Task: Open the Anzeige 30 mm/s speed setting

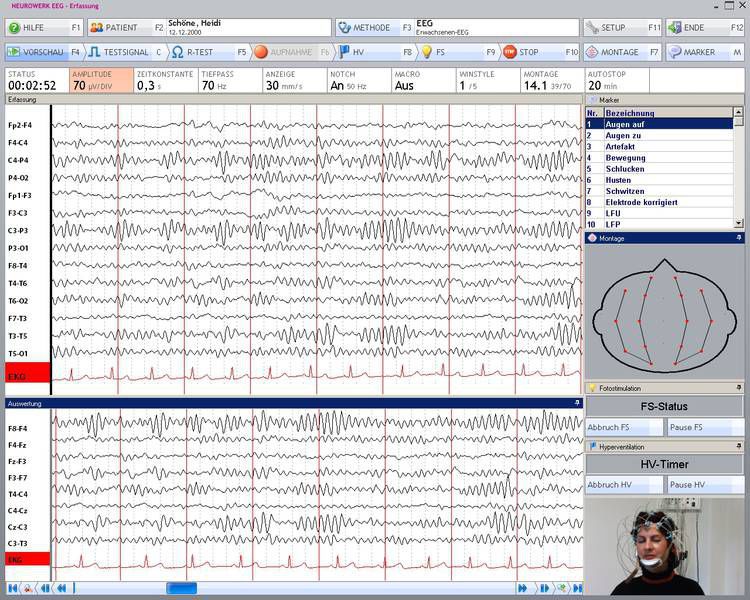Action: point(292,81)
